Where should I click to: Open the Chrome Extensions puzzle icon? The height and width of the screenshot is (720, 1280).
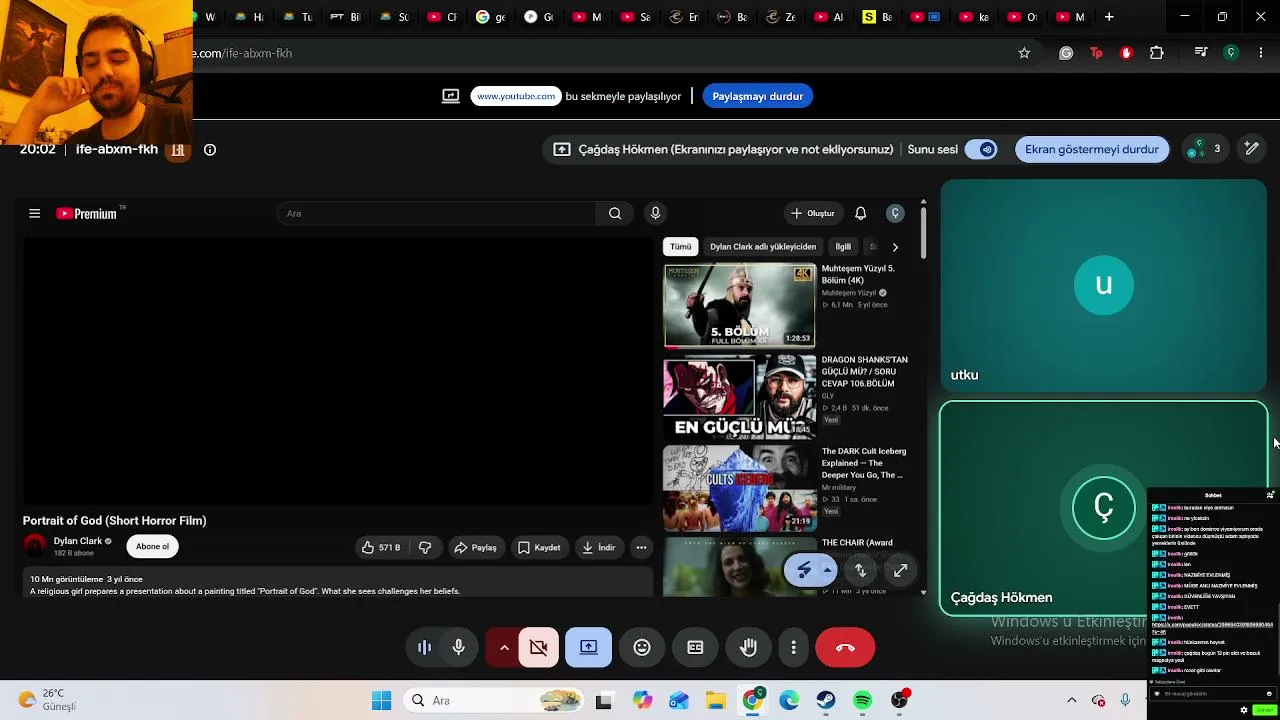1157,53
